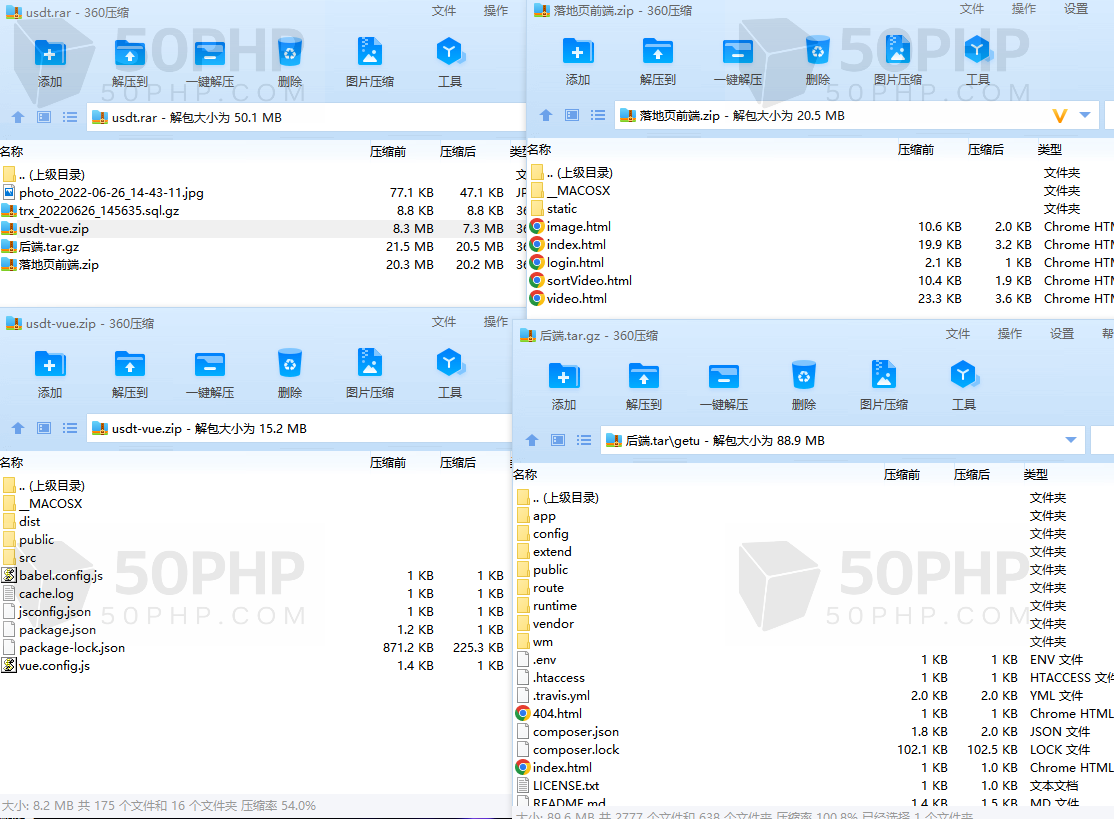Click 添加 icon in usdt.rar window
The height and width of the screenshot is (819, 1114).
[50, 54]
